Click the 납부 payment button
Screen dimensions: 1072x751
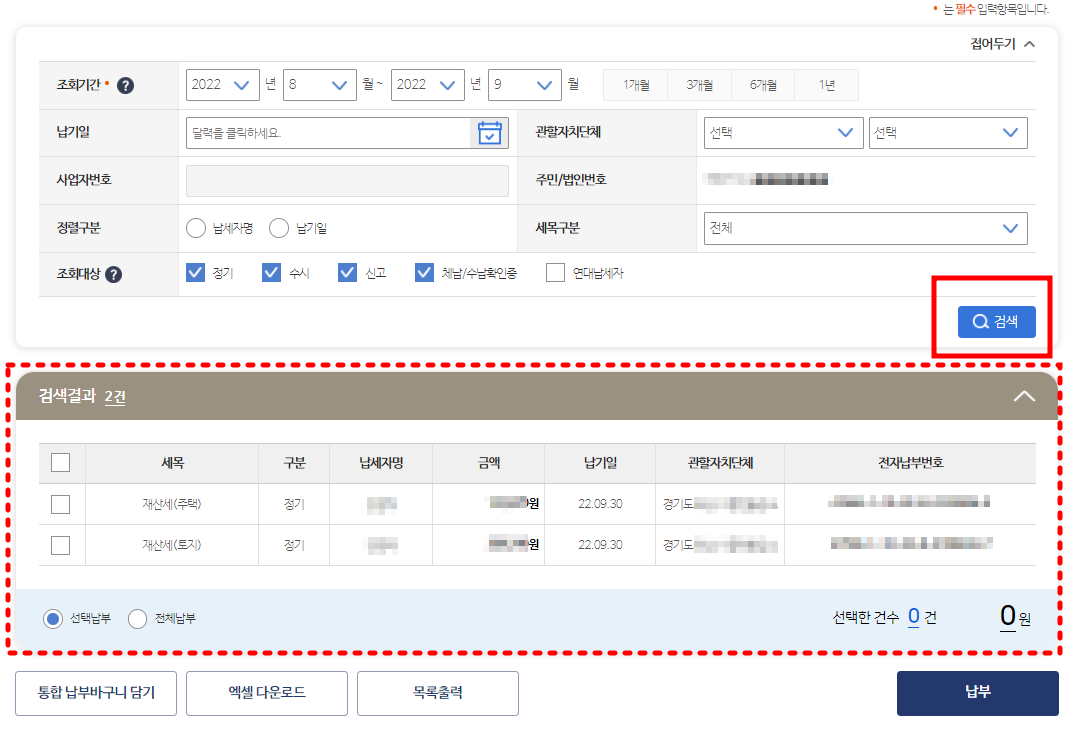tap(977, 693)
